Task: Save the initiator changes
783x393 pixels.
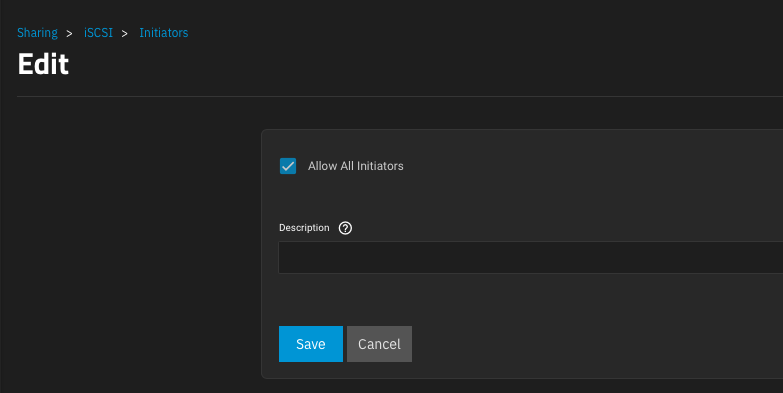Action: click(311, 344)
